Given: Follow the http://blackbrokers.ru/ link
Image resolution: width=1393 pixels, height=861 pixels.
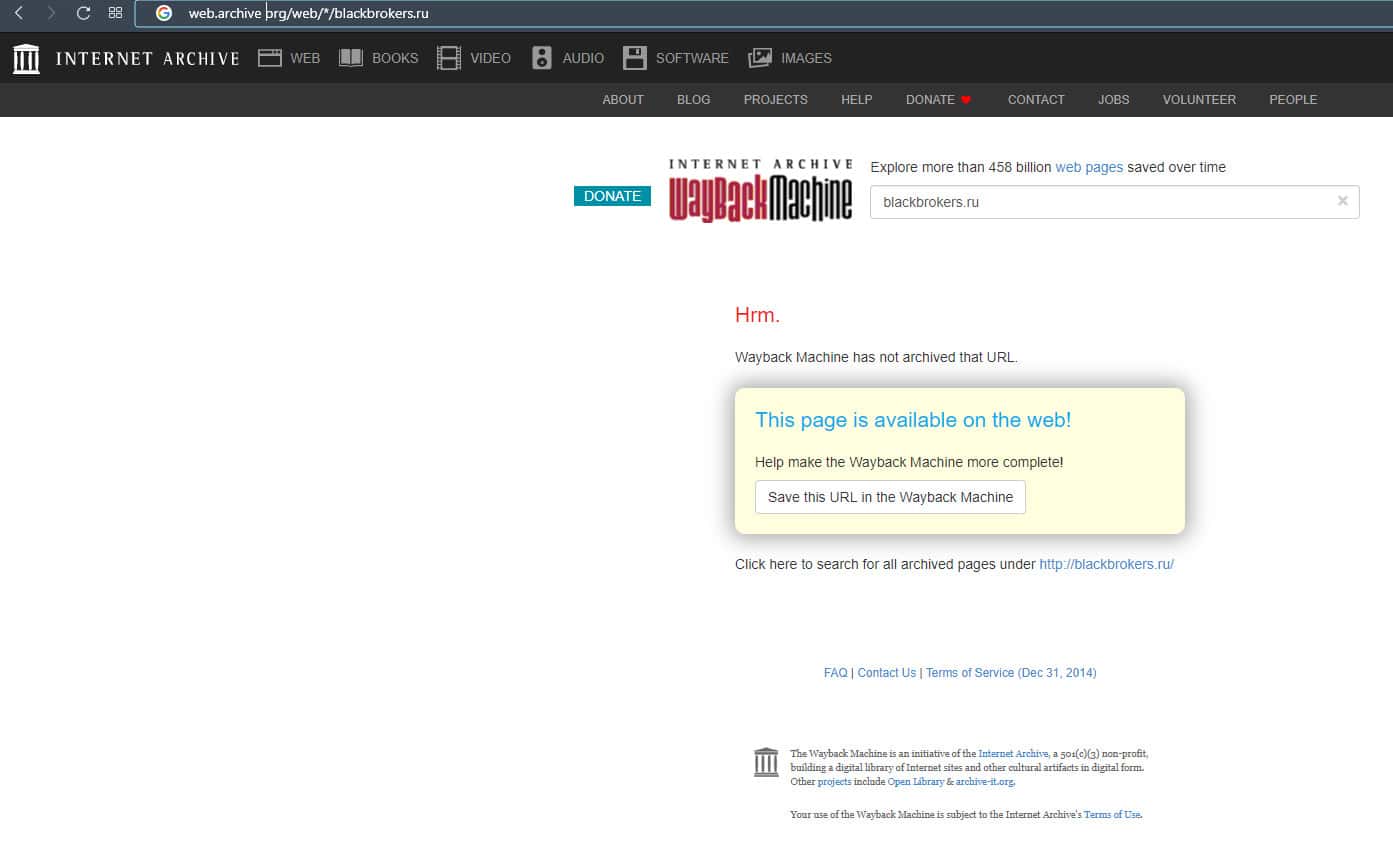Looking at the screenshot, I should click(x=1106, y=564).
